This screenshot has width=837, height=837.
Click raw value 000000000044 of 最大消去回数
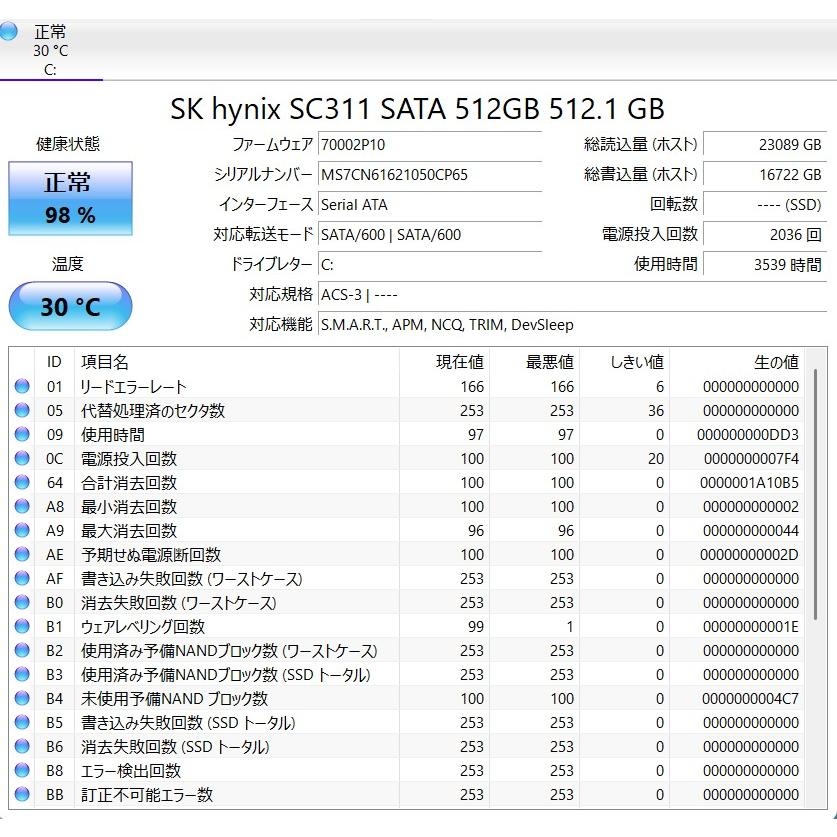[x=751, y=531]
